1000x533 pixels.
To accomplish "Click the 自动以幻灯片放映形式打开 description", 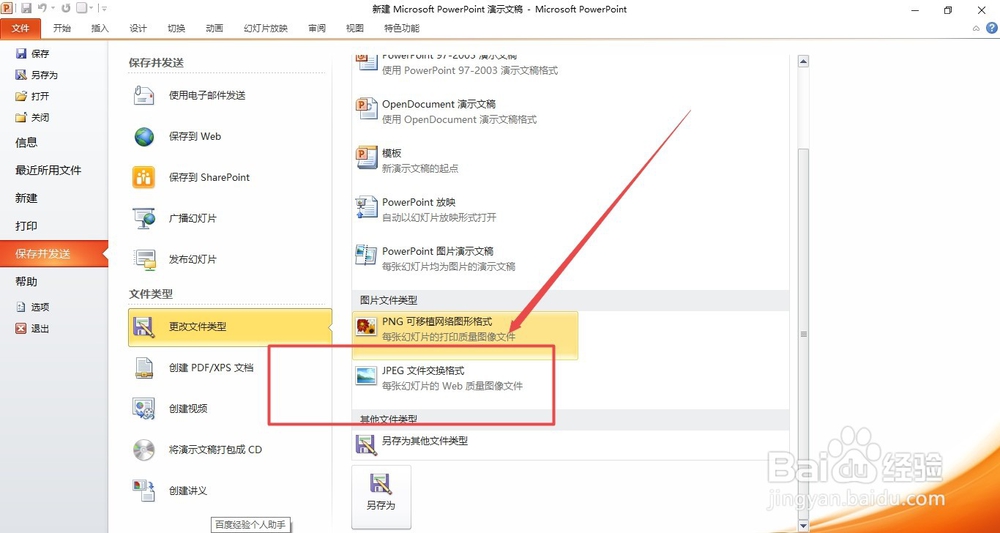I will point(439,217).
